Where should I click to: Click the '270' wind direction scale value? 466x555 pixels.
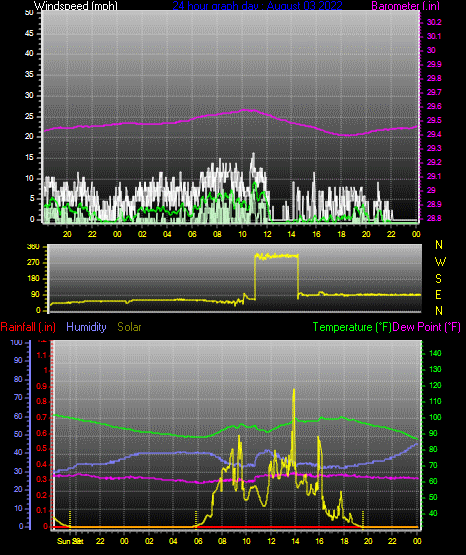point(33,263)
